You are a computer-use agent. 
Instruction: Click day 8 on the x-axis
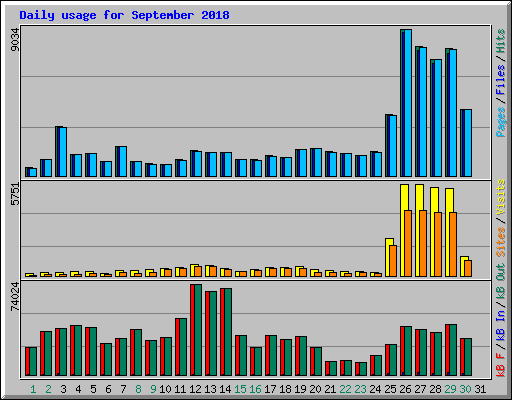[x=138, y=389]
